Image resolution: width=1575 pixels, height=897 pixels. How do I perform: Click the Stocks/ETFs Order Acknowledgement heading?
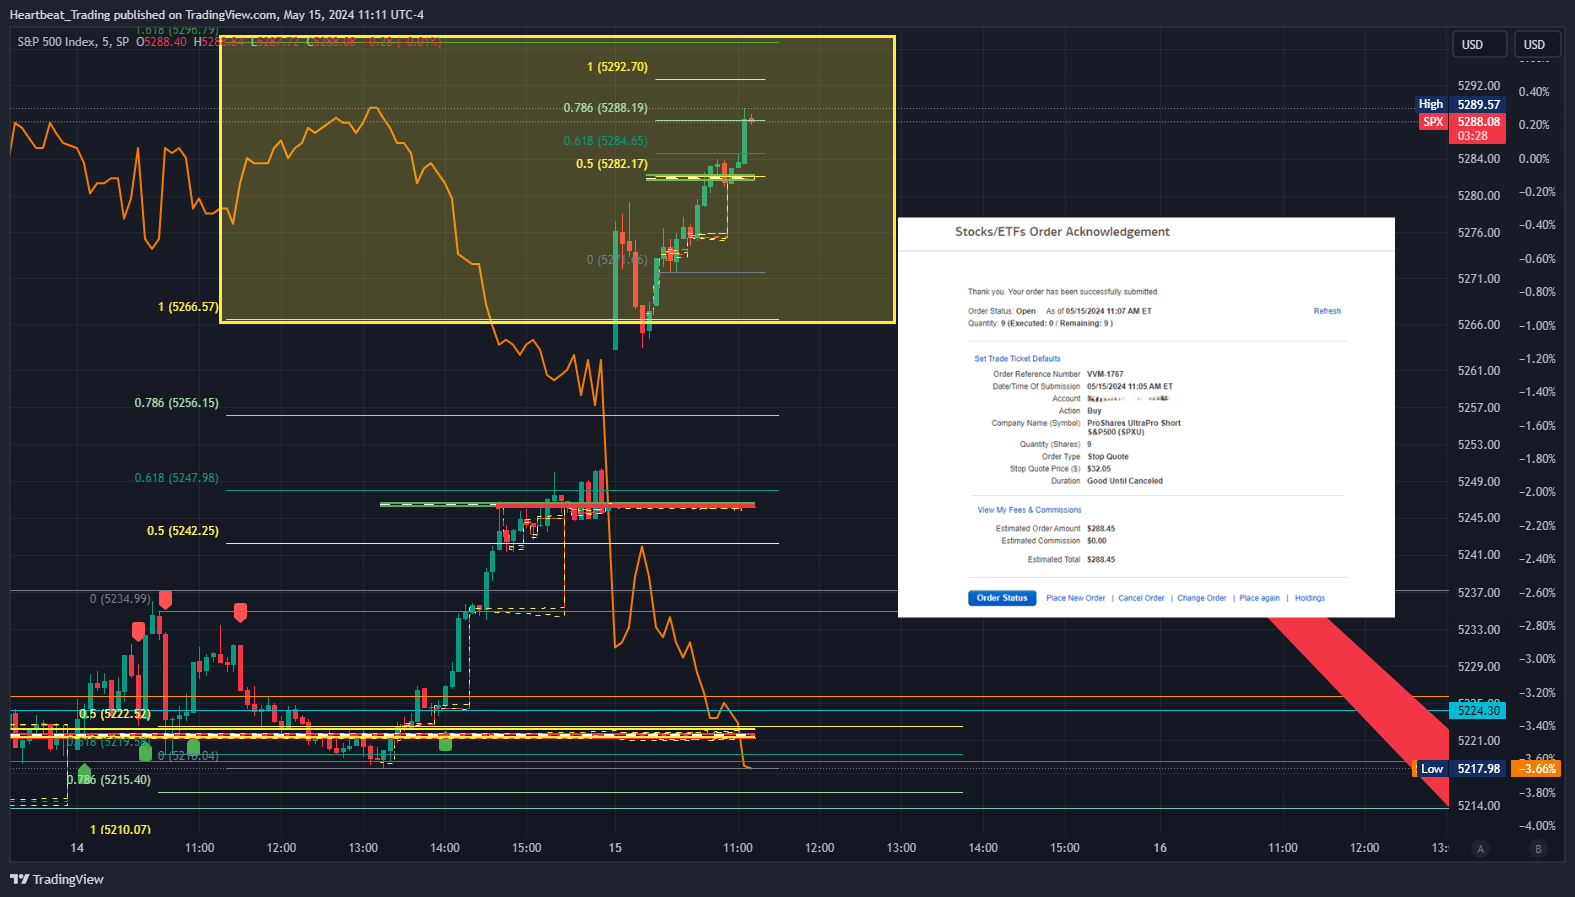click(1062, 232)
